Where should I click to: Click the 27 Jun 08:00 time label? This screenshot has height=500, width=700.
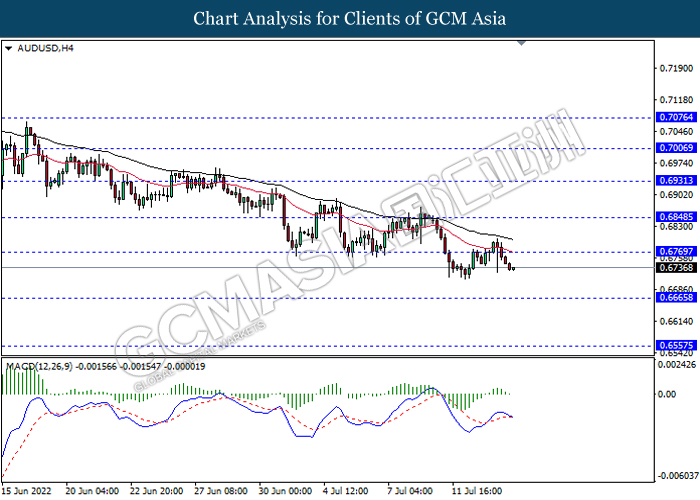point(221,491)
